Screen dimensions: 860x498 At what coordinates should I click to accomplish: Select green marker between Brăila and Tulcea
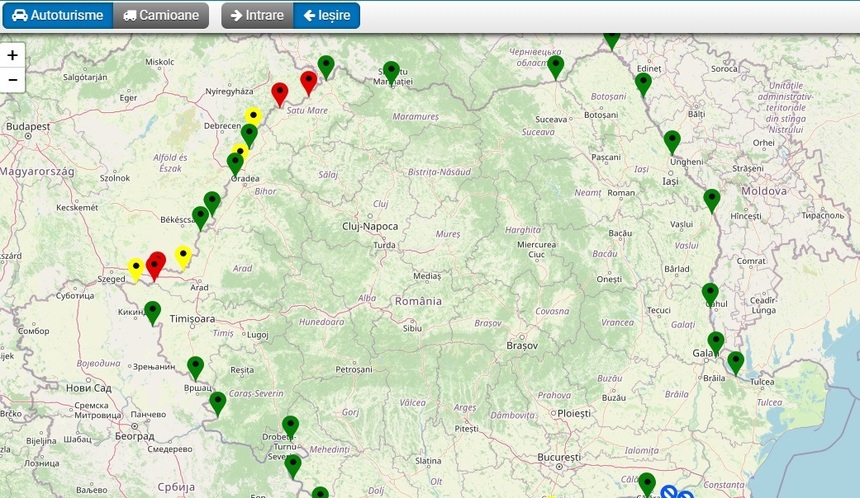(736, 361)
